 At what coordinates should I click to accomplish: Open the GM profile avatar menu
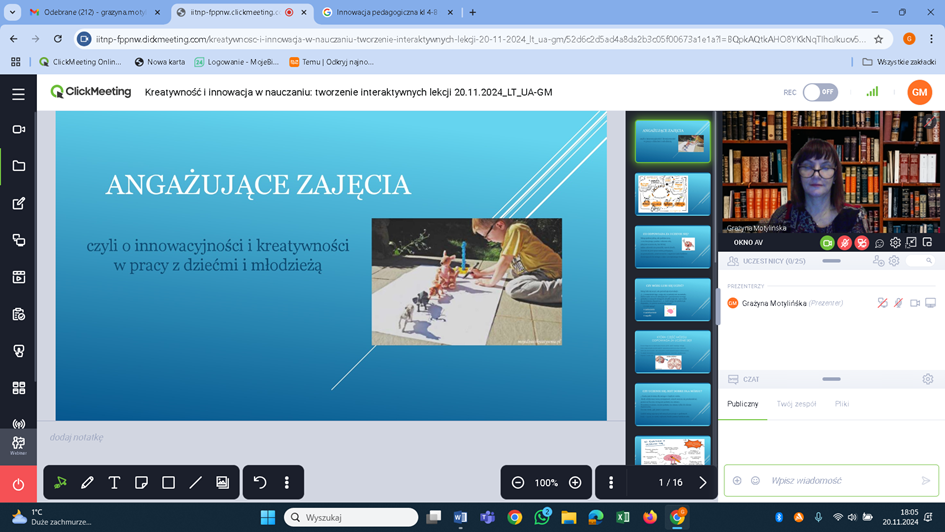(919, 92)
